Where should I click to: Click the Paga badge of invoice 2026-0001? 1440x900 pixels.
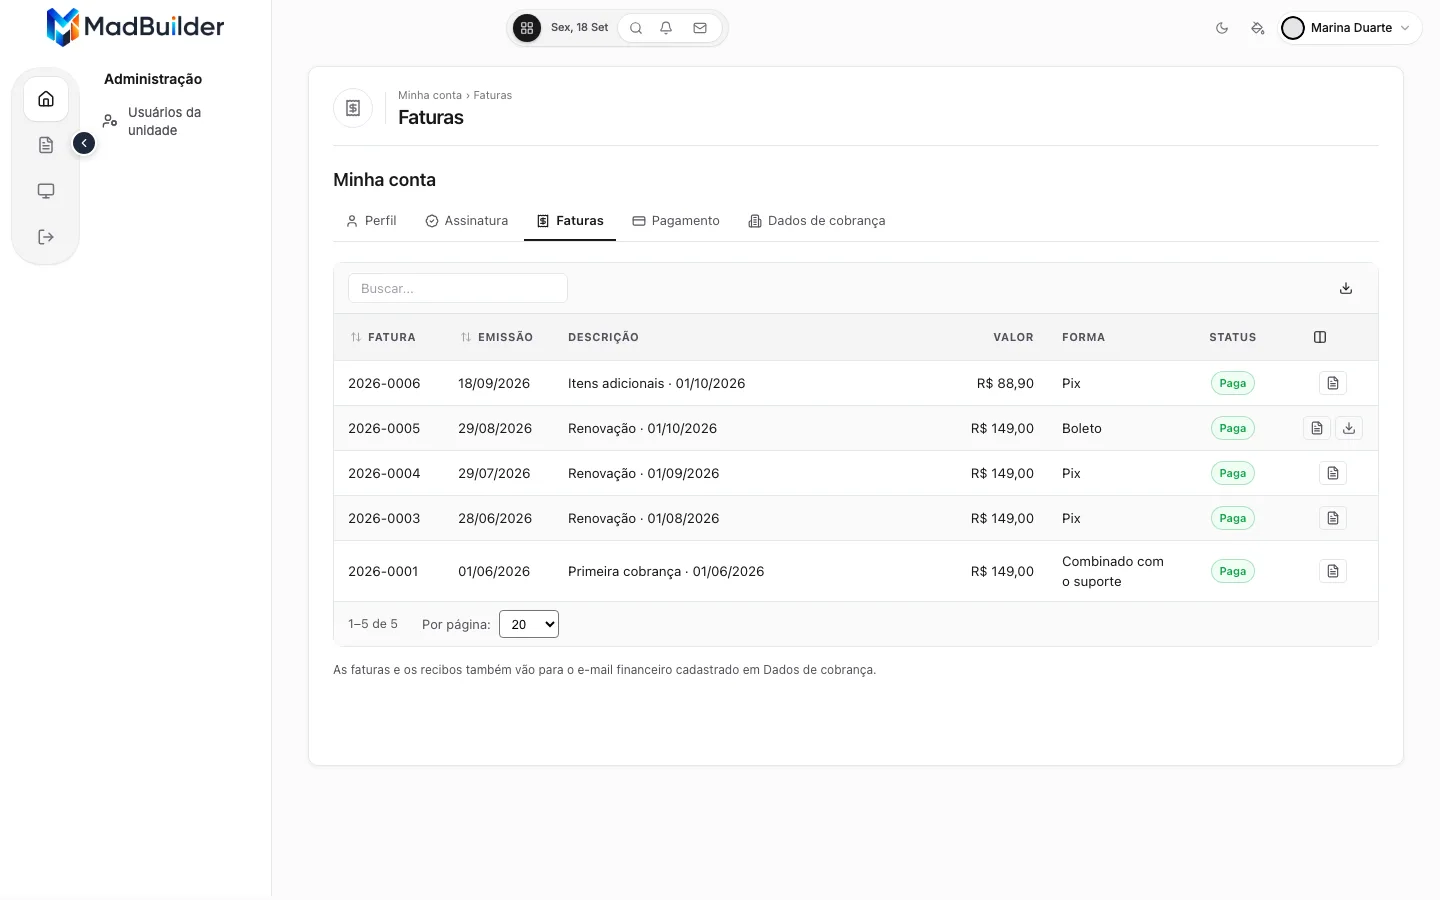click(1233, 571)
